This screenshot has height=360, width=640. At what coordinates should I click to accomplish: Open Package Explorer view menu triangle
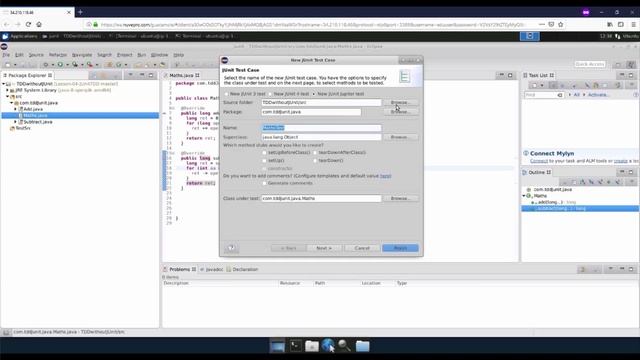pos(131,75)
